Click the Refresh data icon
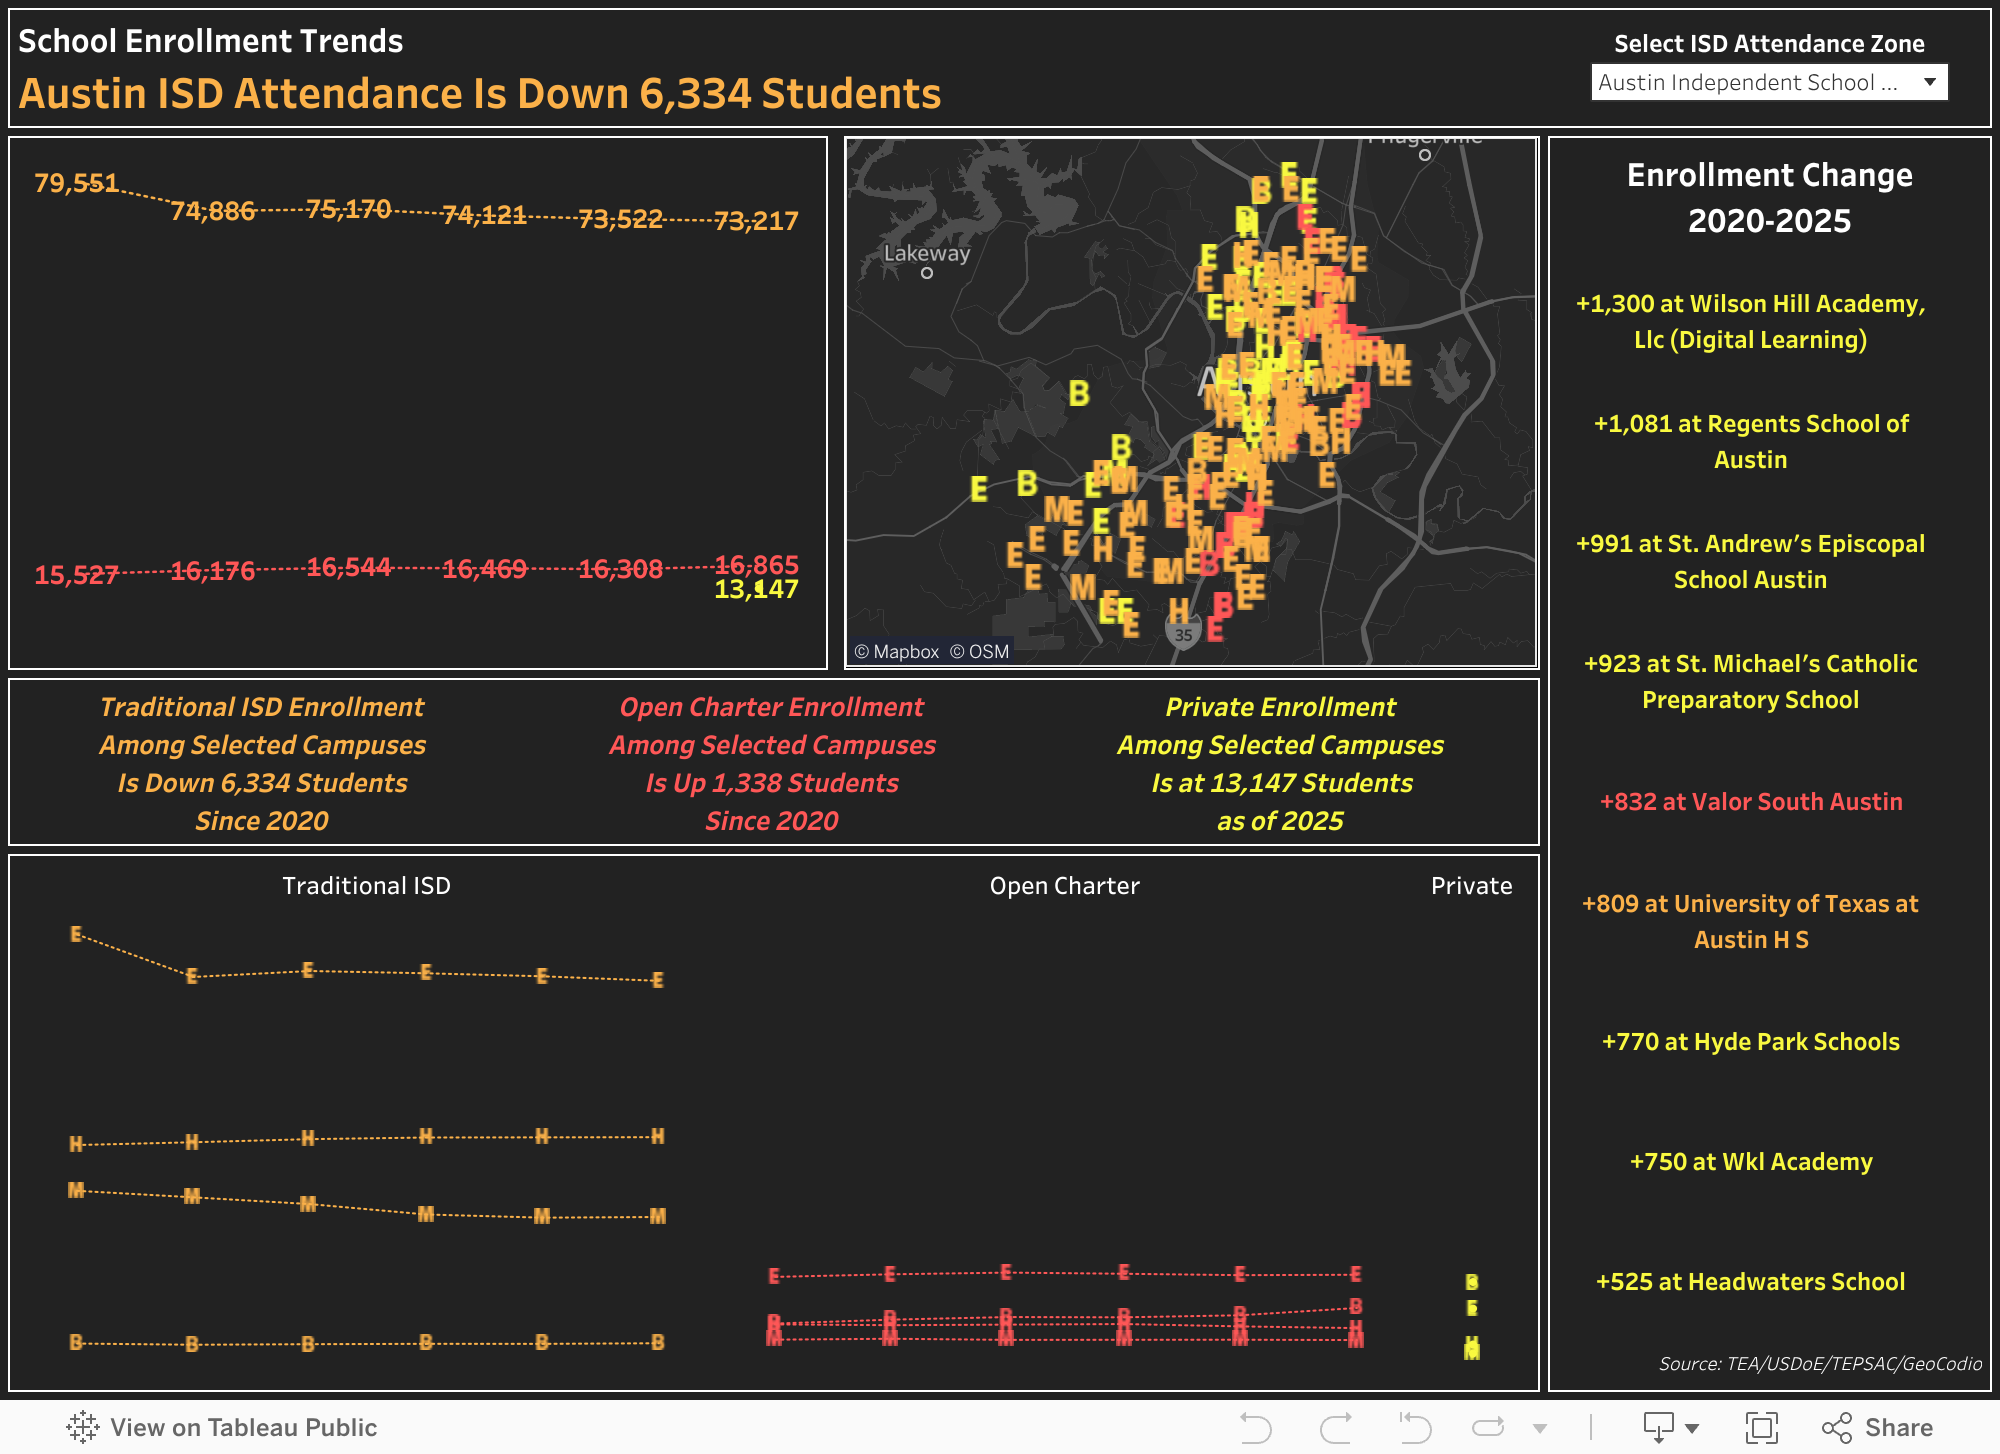Screen dimensions: 2000x1454 point(1488,1427)
